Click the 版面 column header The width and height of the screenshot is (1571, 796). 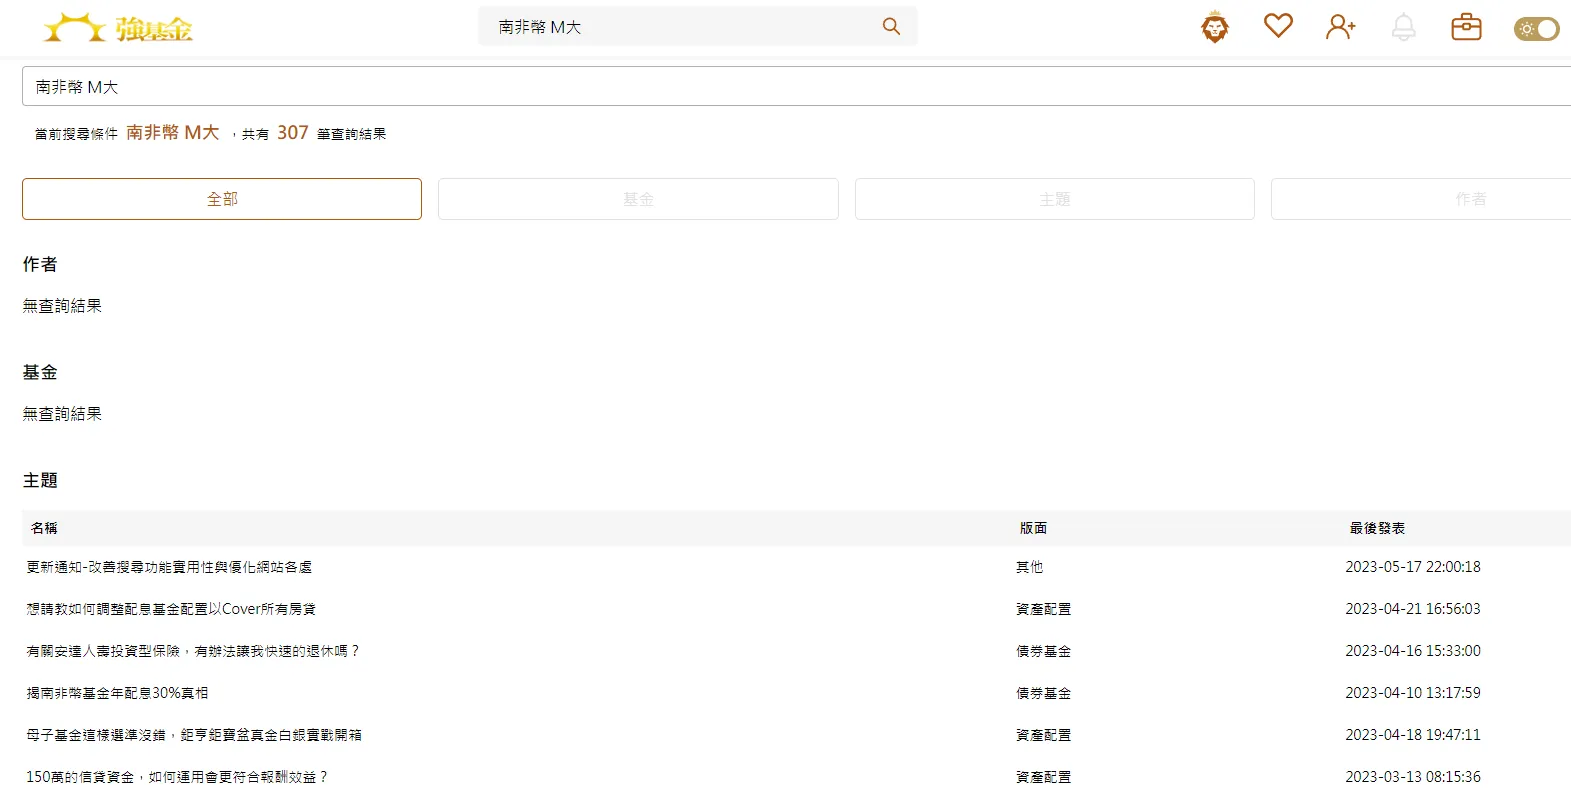click(1033, 528)
